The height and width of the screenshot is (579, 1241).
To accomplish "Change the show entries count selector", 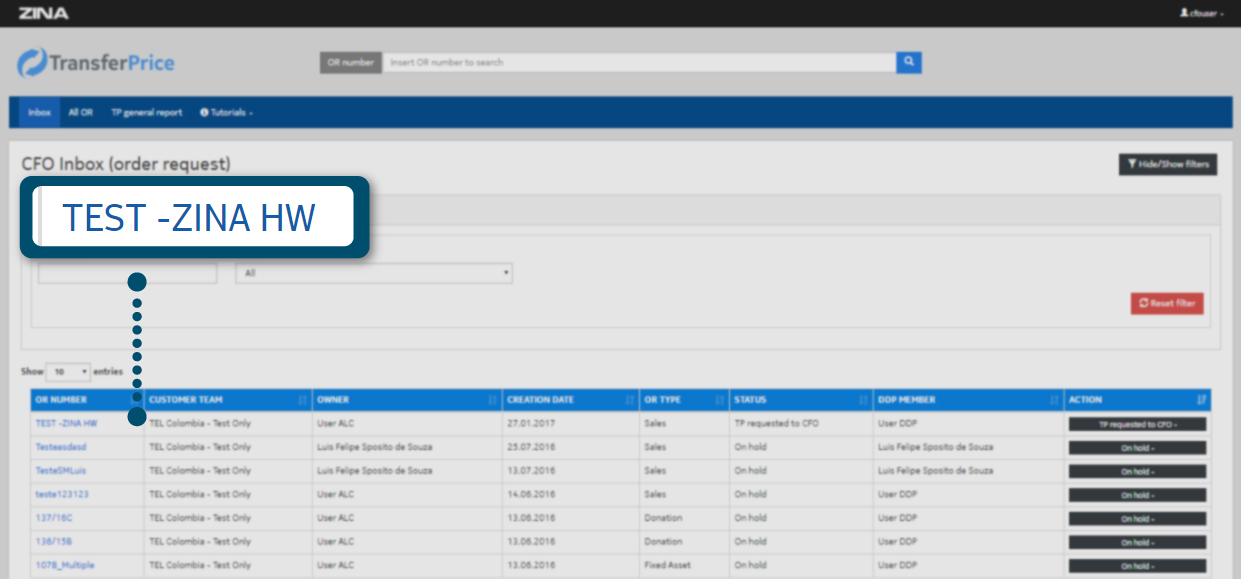I will point(68,372).
